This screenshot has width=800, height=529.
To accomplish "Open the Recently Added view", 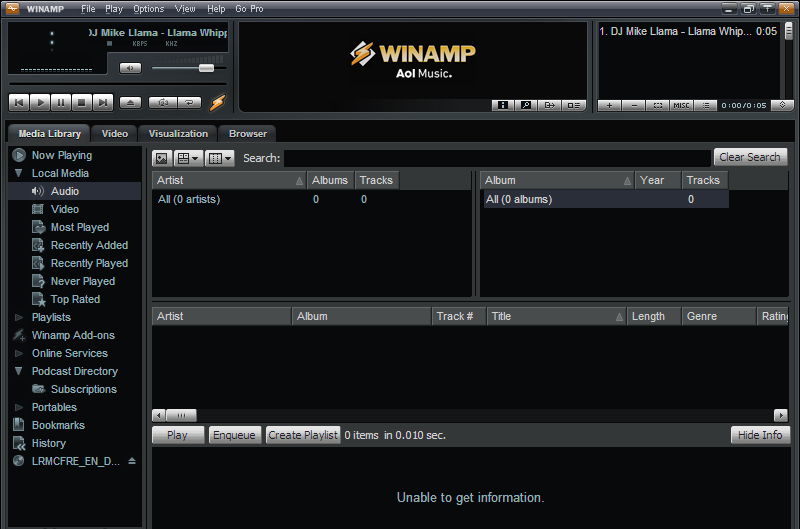I will (89, 245).
